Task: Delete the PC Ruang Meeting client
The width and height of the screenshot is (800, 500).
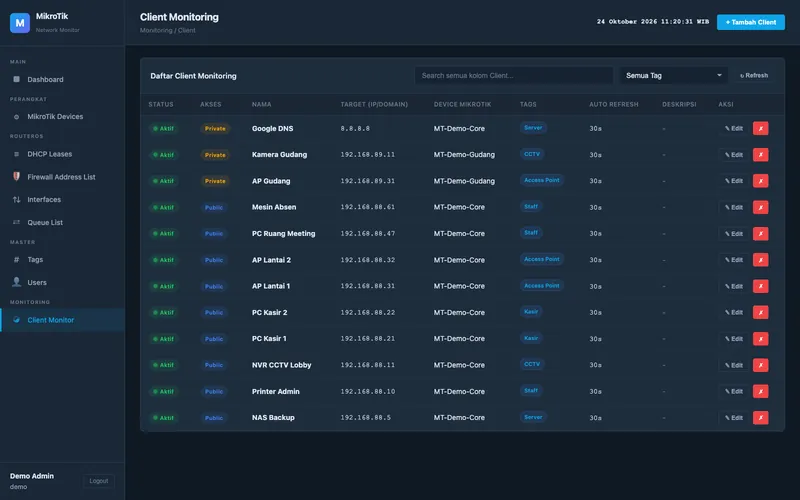Action: click(760, 234)
